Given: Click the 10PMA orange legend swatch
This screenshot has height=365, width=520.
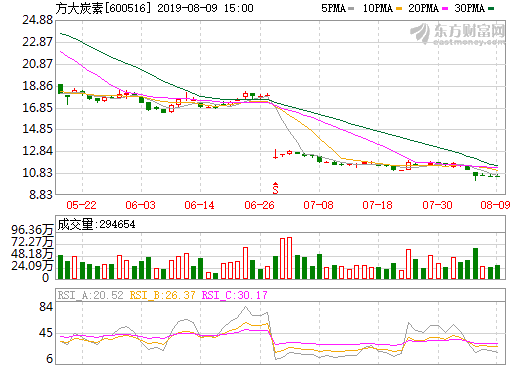Looking at the screenshot, I should [x=399, y=9].
